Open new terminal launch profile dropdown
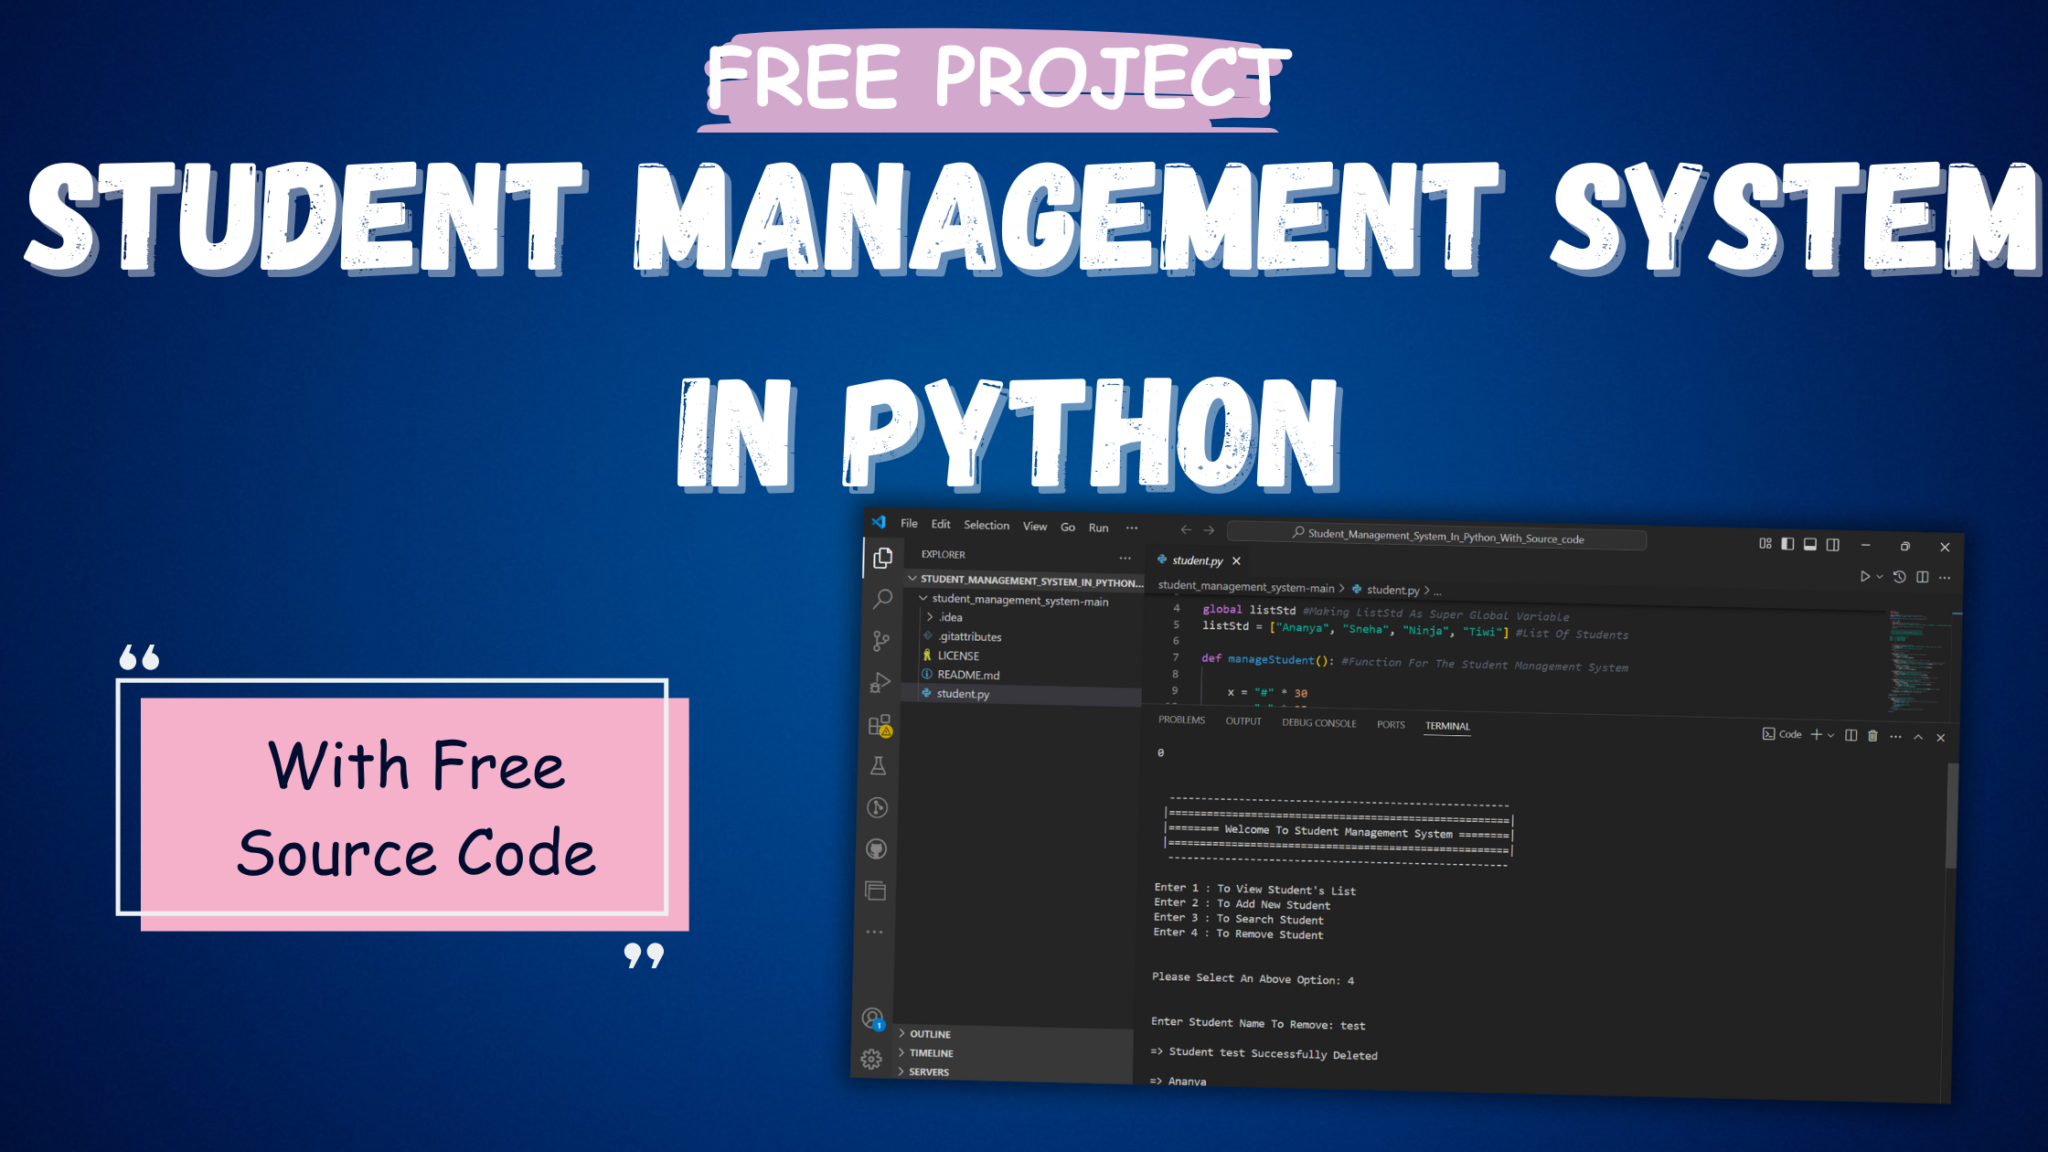Screen dimensions: 2048x1152 click(1831, 735)
